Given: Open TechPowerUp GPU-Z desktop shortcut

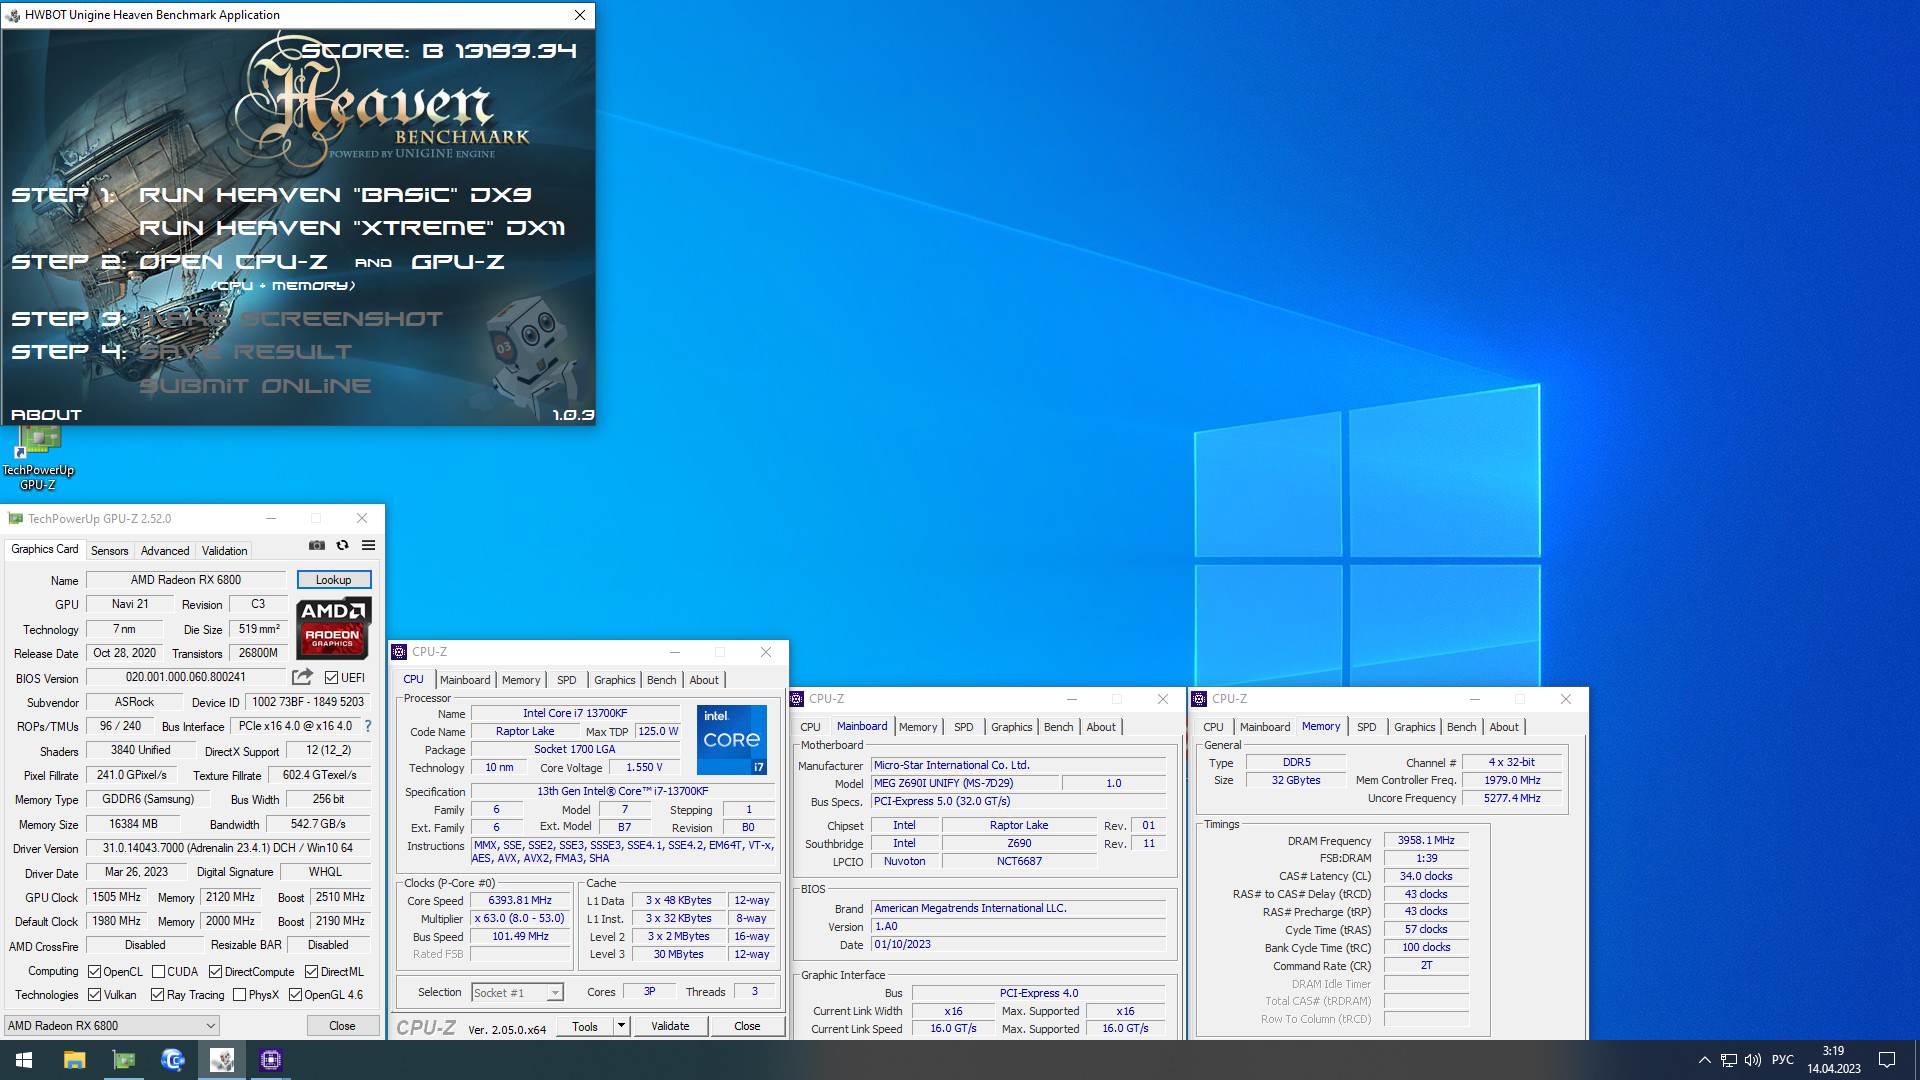Looking at the screenshot, I should [38, 457].
